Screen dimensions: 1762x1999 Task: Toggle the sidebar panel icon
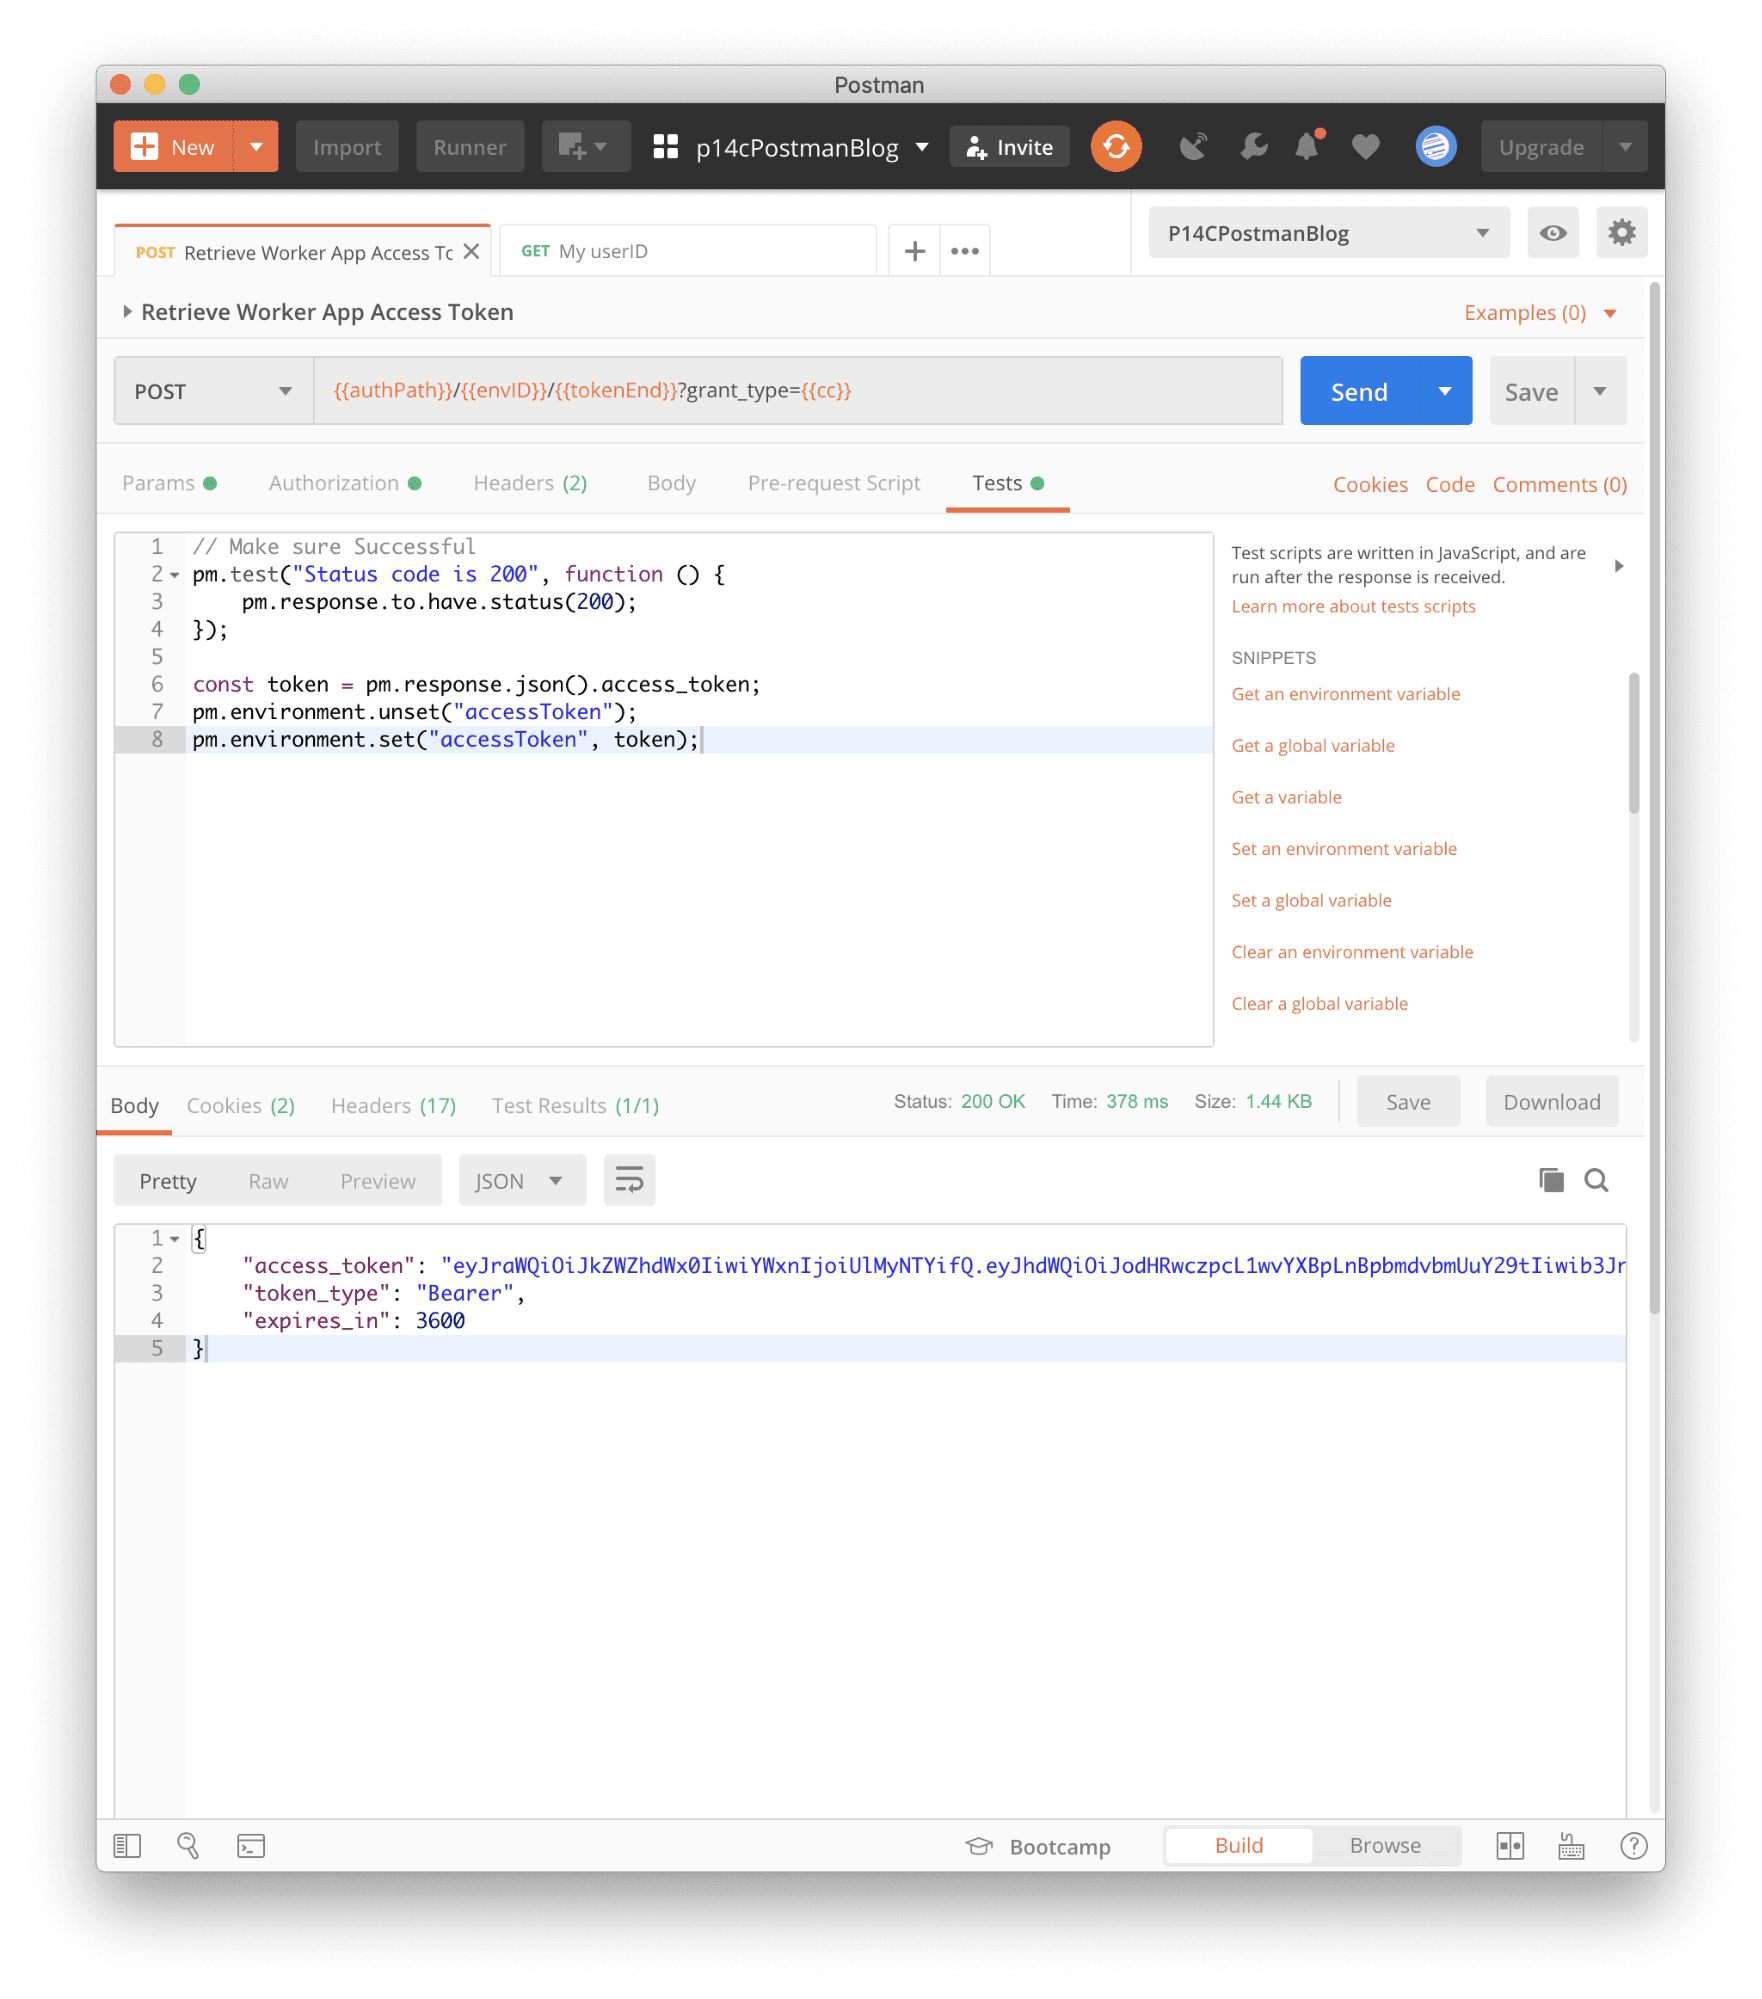[127, 1846]
